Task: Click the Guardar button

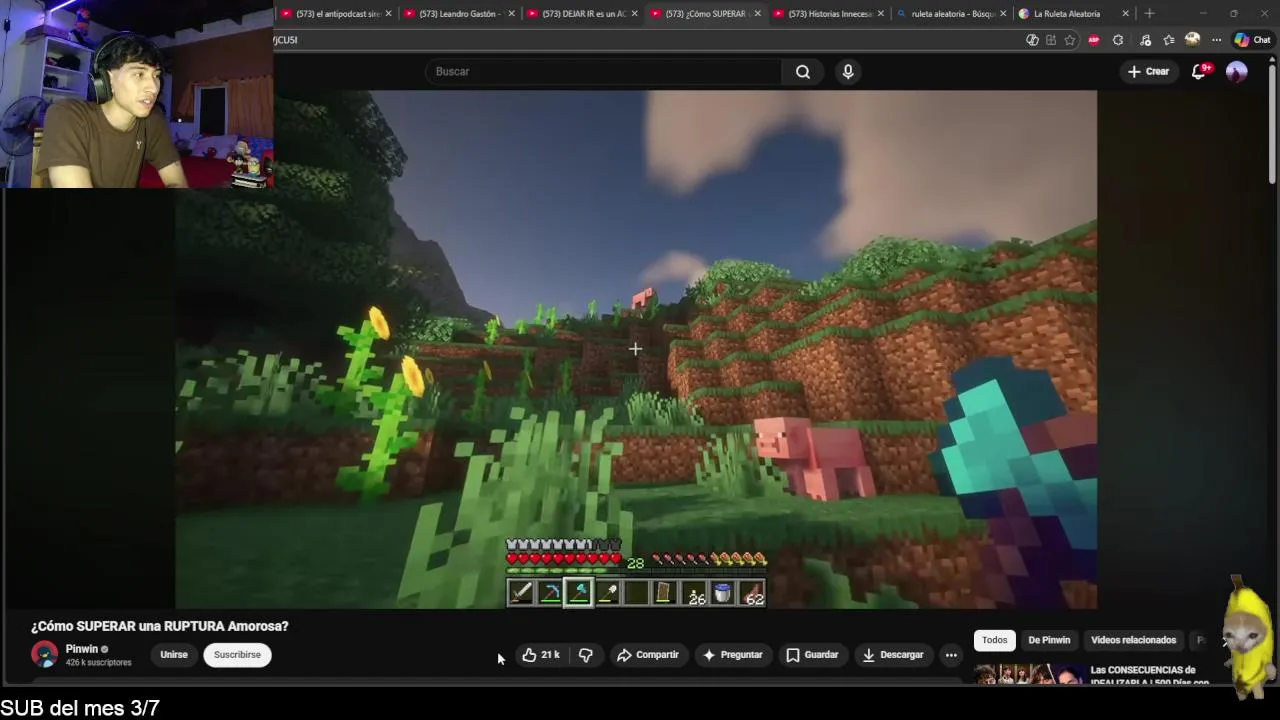Action: pos(812,655)
